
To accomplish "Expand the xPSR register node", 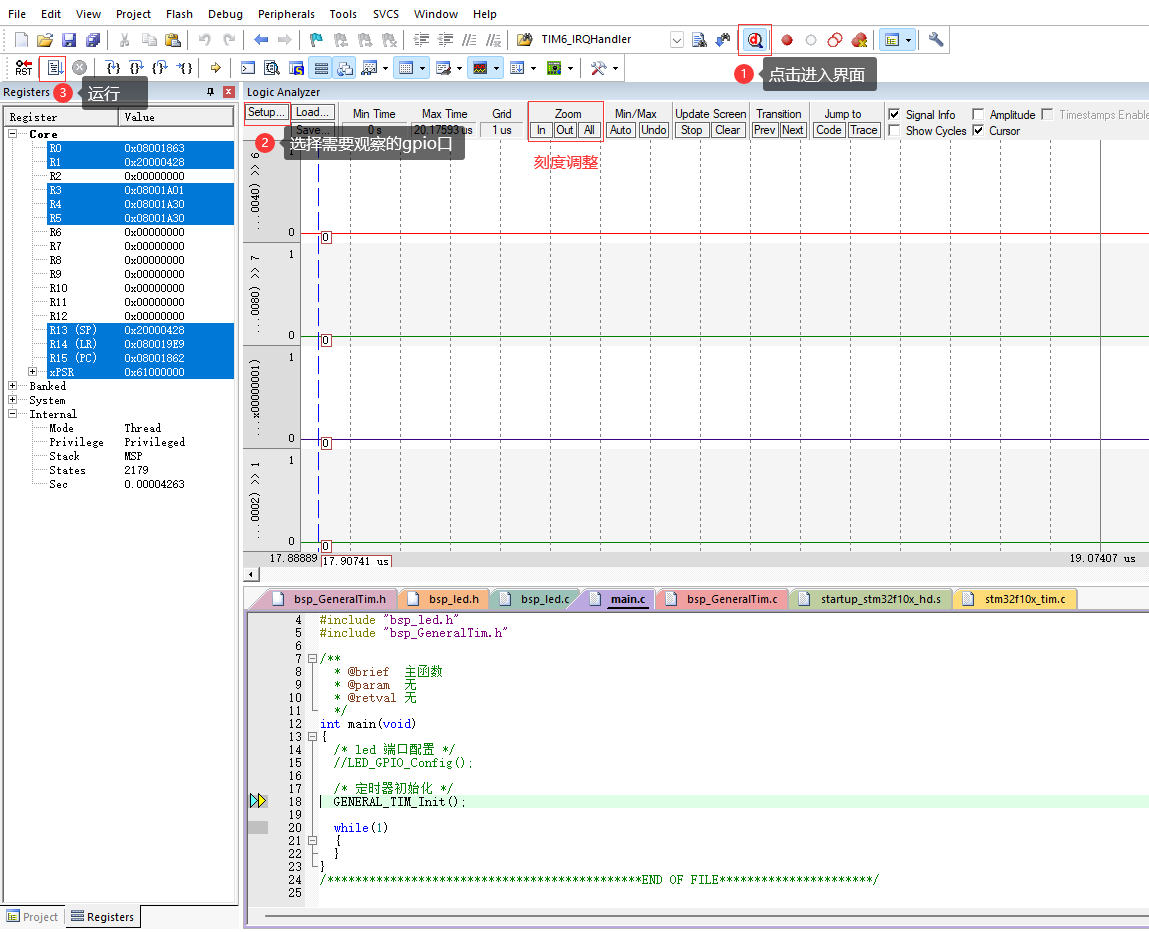I will tap(32, 371).
